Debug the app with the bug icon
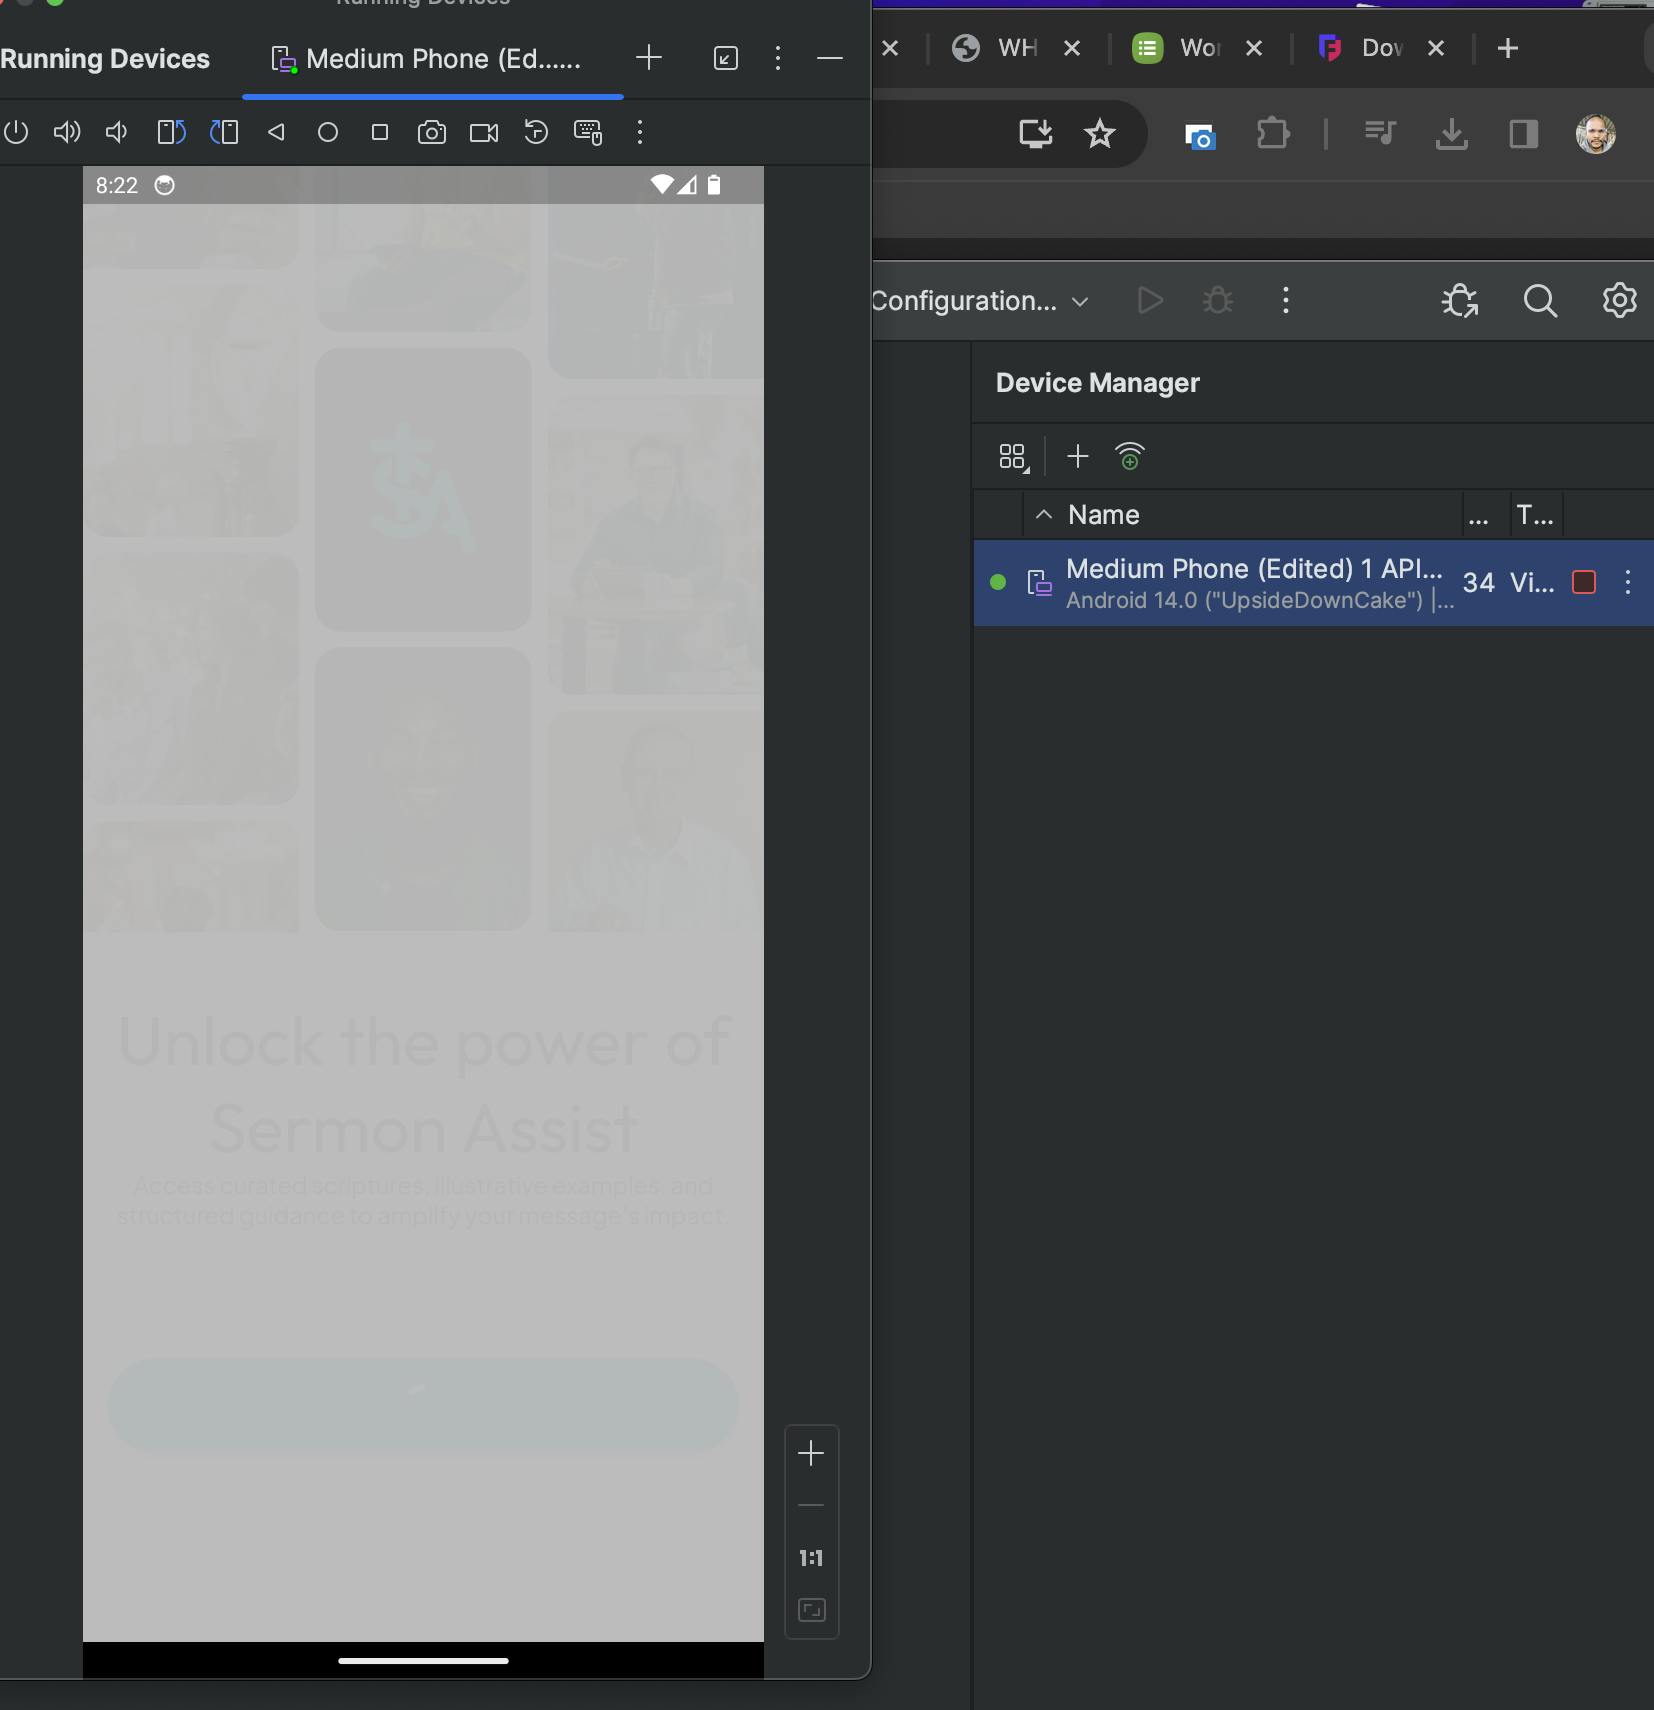This screenshot has height=1710, width=1654. point(1218,301)
